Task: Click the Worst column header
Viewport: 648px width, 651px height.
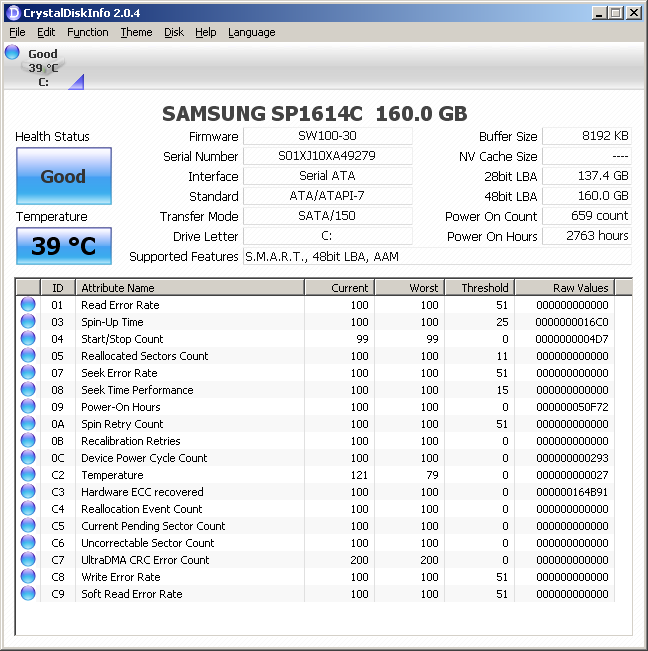Action: tap(410, 288)
